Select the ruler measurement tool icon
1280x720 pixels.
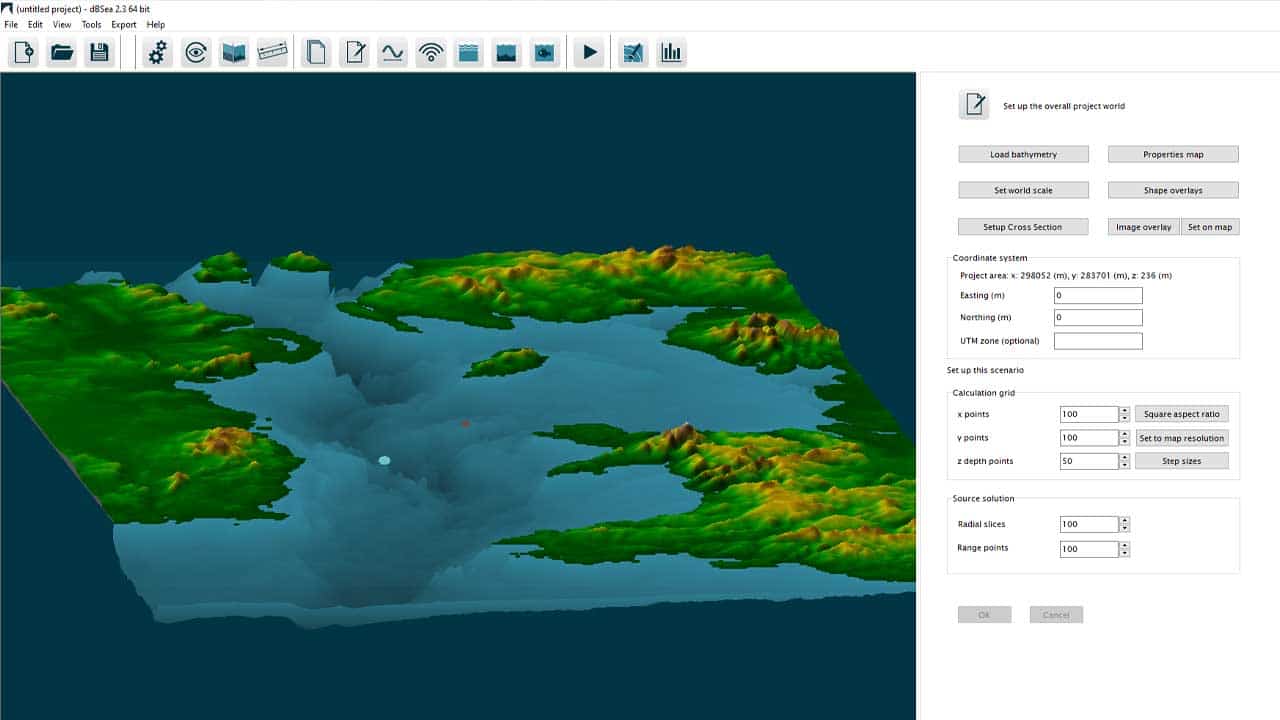tap(272, 53)
